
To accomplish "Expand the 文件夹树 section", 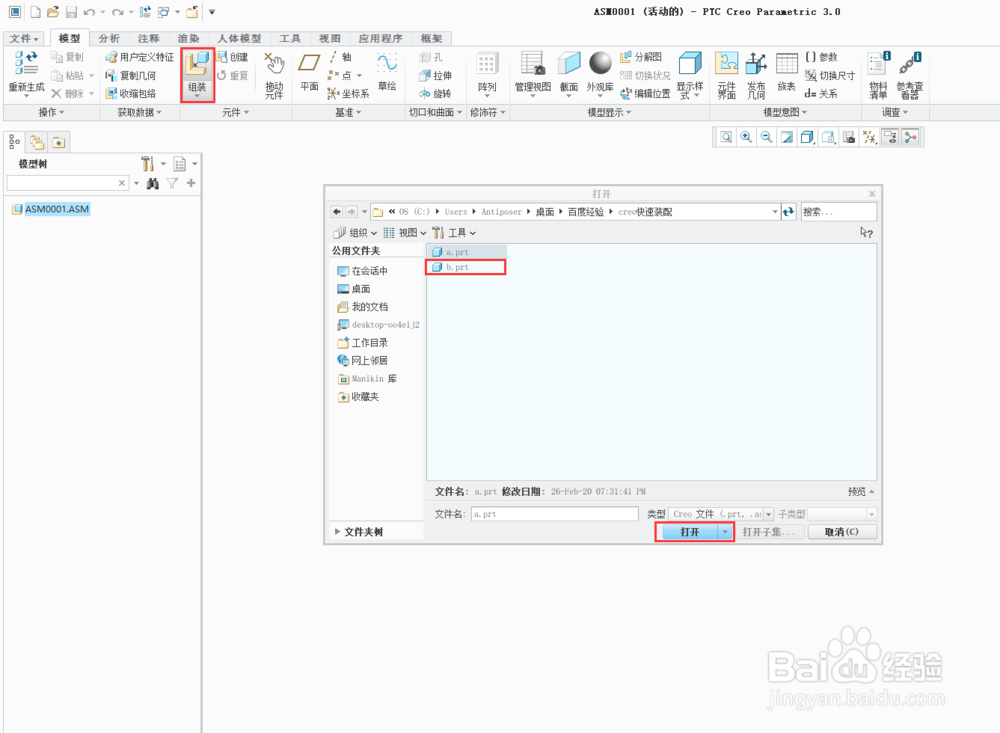I will click(x=358, y=532).
